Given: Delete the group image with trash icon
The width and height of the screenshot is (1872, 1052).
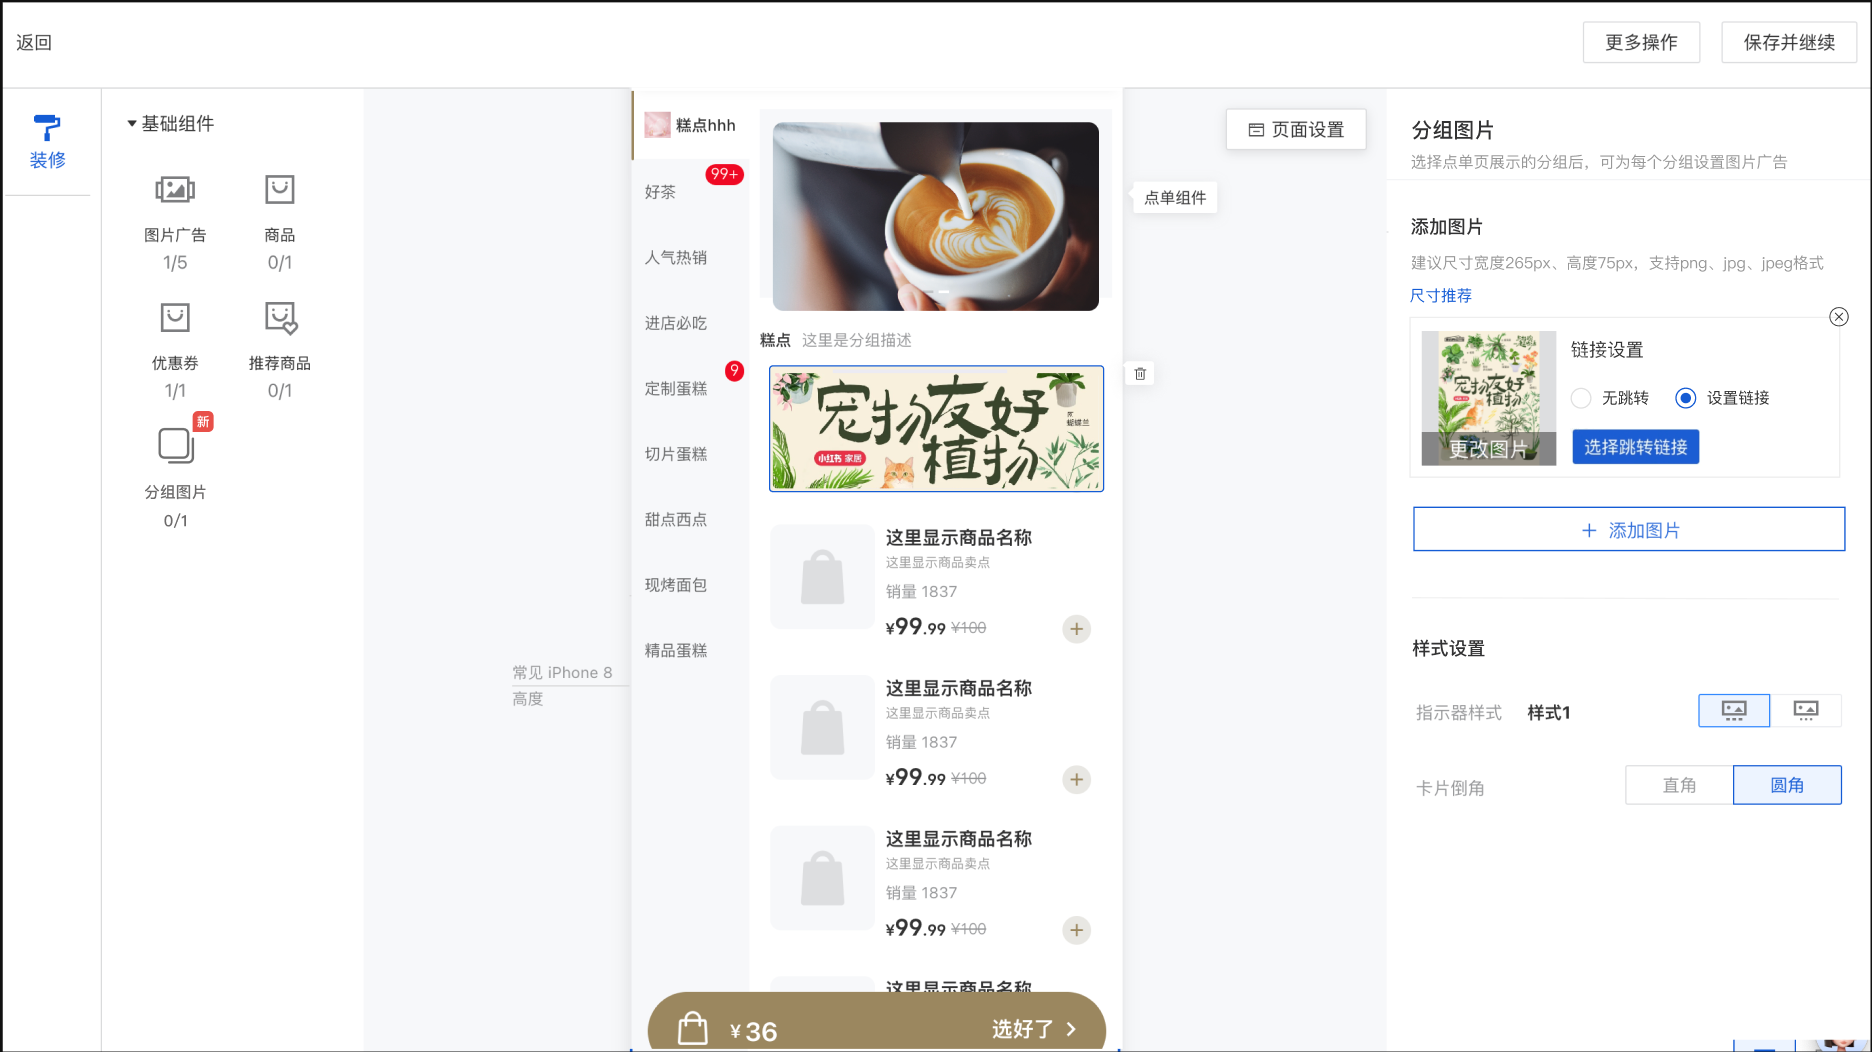Looking at the screenshot, I should click(x=1140, y=374).
